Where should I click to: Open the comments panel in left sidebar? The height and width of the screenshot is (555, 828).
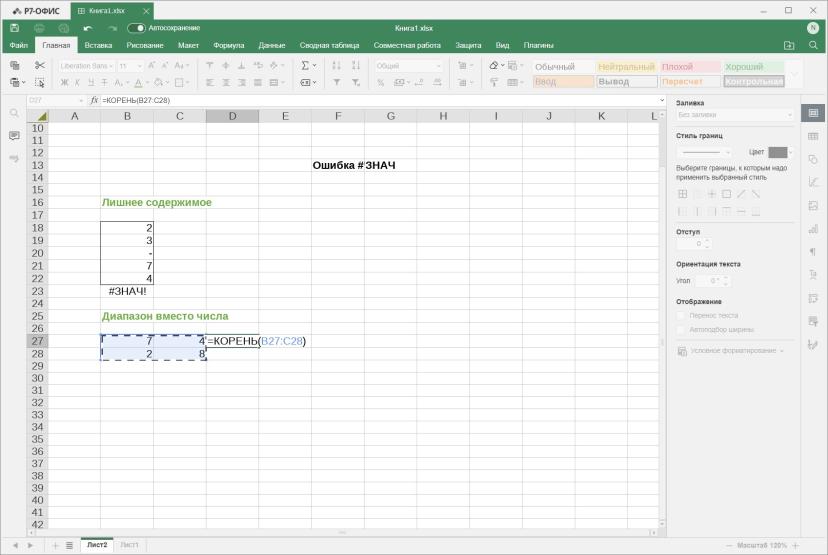(x=14, y=136)
